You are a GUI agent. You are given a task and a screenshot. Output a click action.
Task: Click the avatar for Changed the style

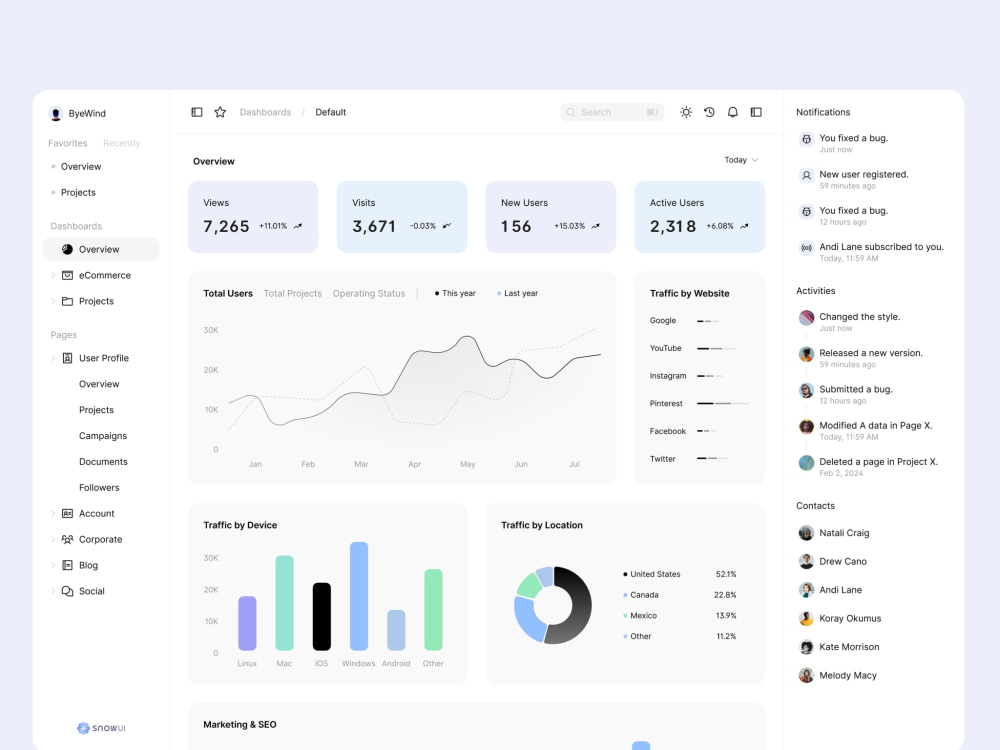pos(806,318)
